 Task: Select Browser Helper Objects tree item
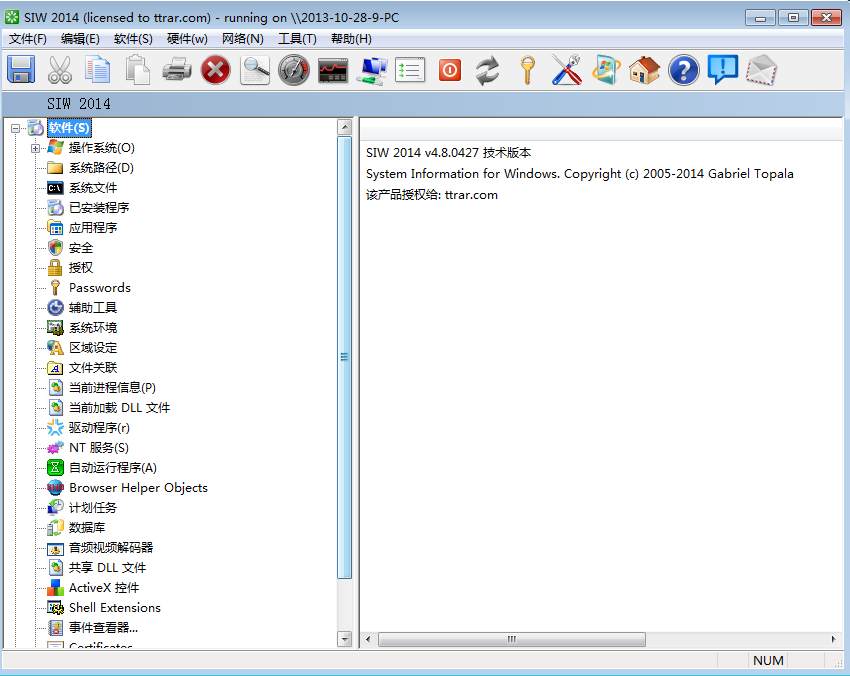click(x=138, y=488)
